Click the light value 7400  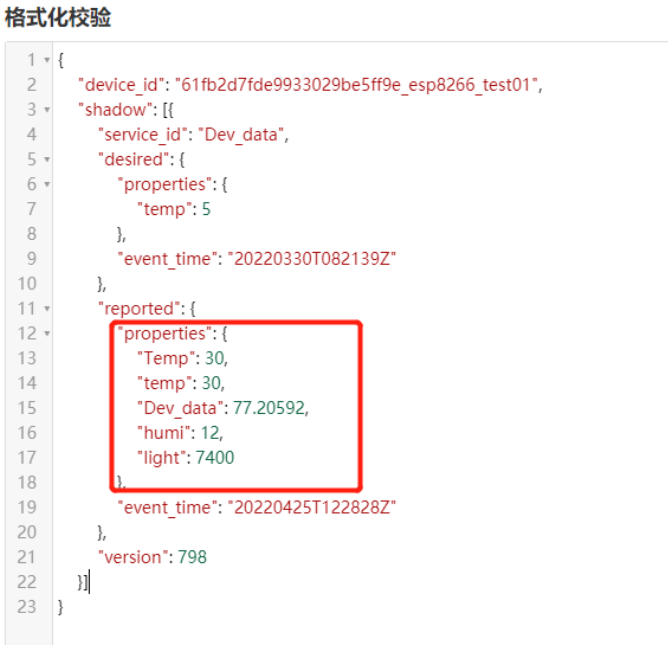tap(215, 458)
